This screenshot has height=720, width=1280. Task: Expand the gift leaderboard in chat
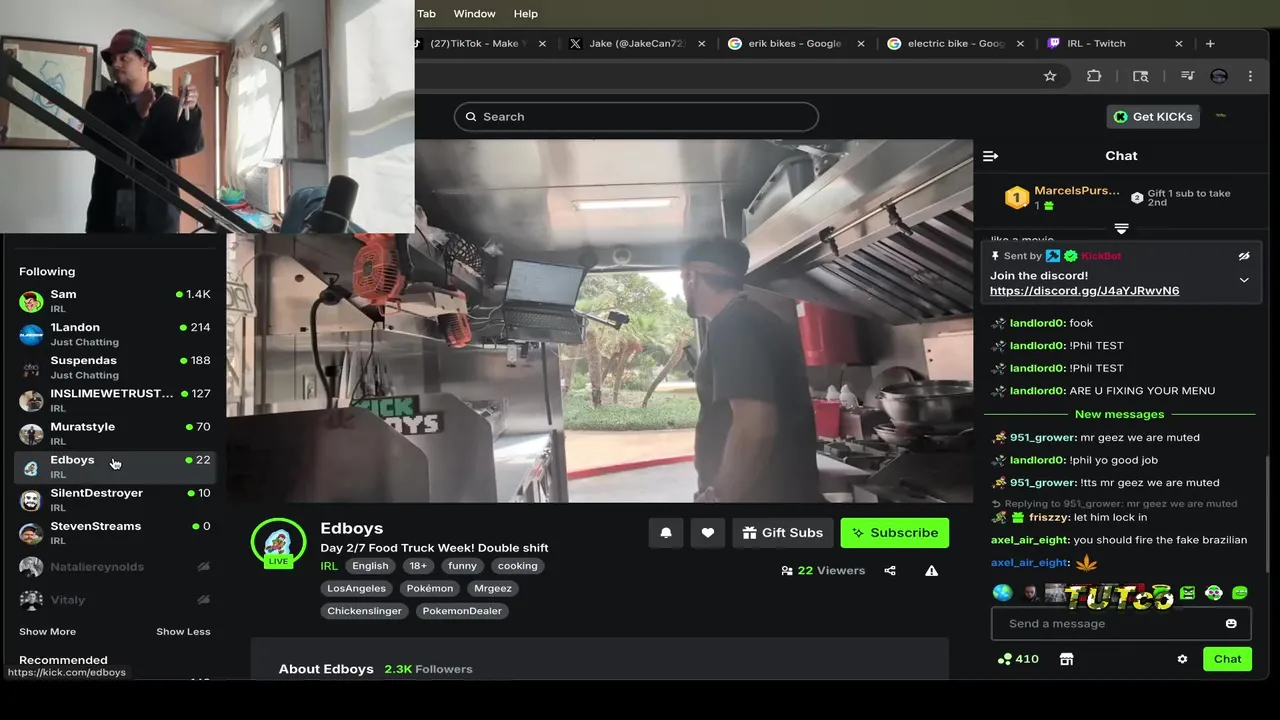(x=1121, y=229)
